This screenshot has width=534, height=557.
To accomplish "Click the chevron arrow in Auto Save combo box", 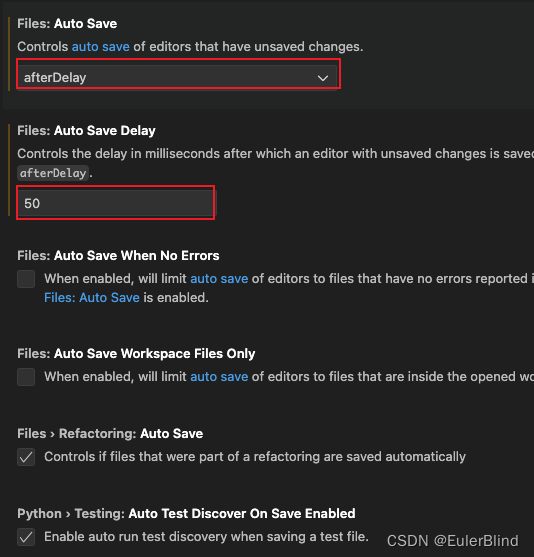I will point(323,78).
